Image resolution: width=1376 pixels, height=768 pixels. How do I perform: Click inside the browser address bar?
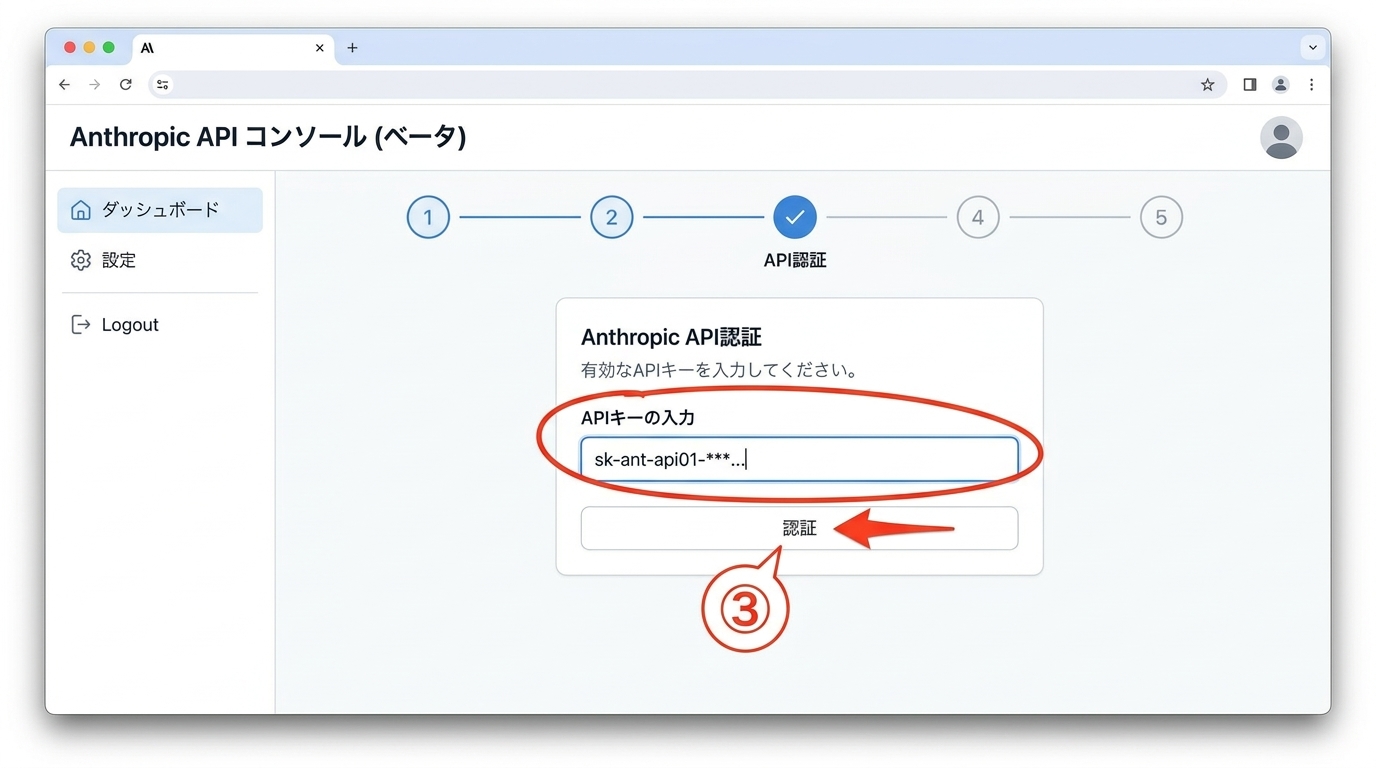pos(600,85)
